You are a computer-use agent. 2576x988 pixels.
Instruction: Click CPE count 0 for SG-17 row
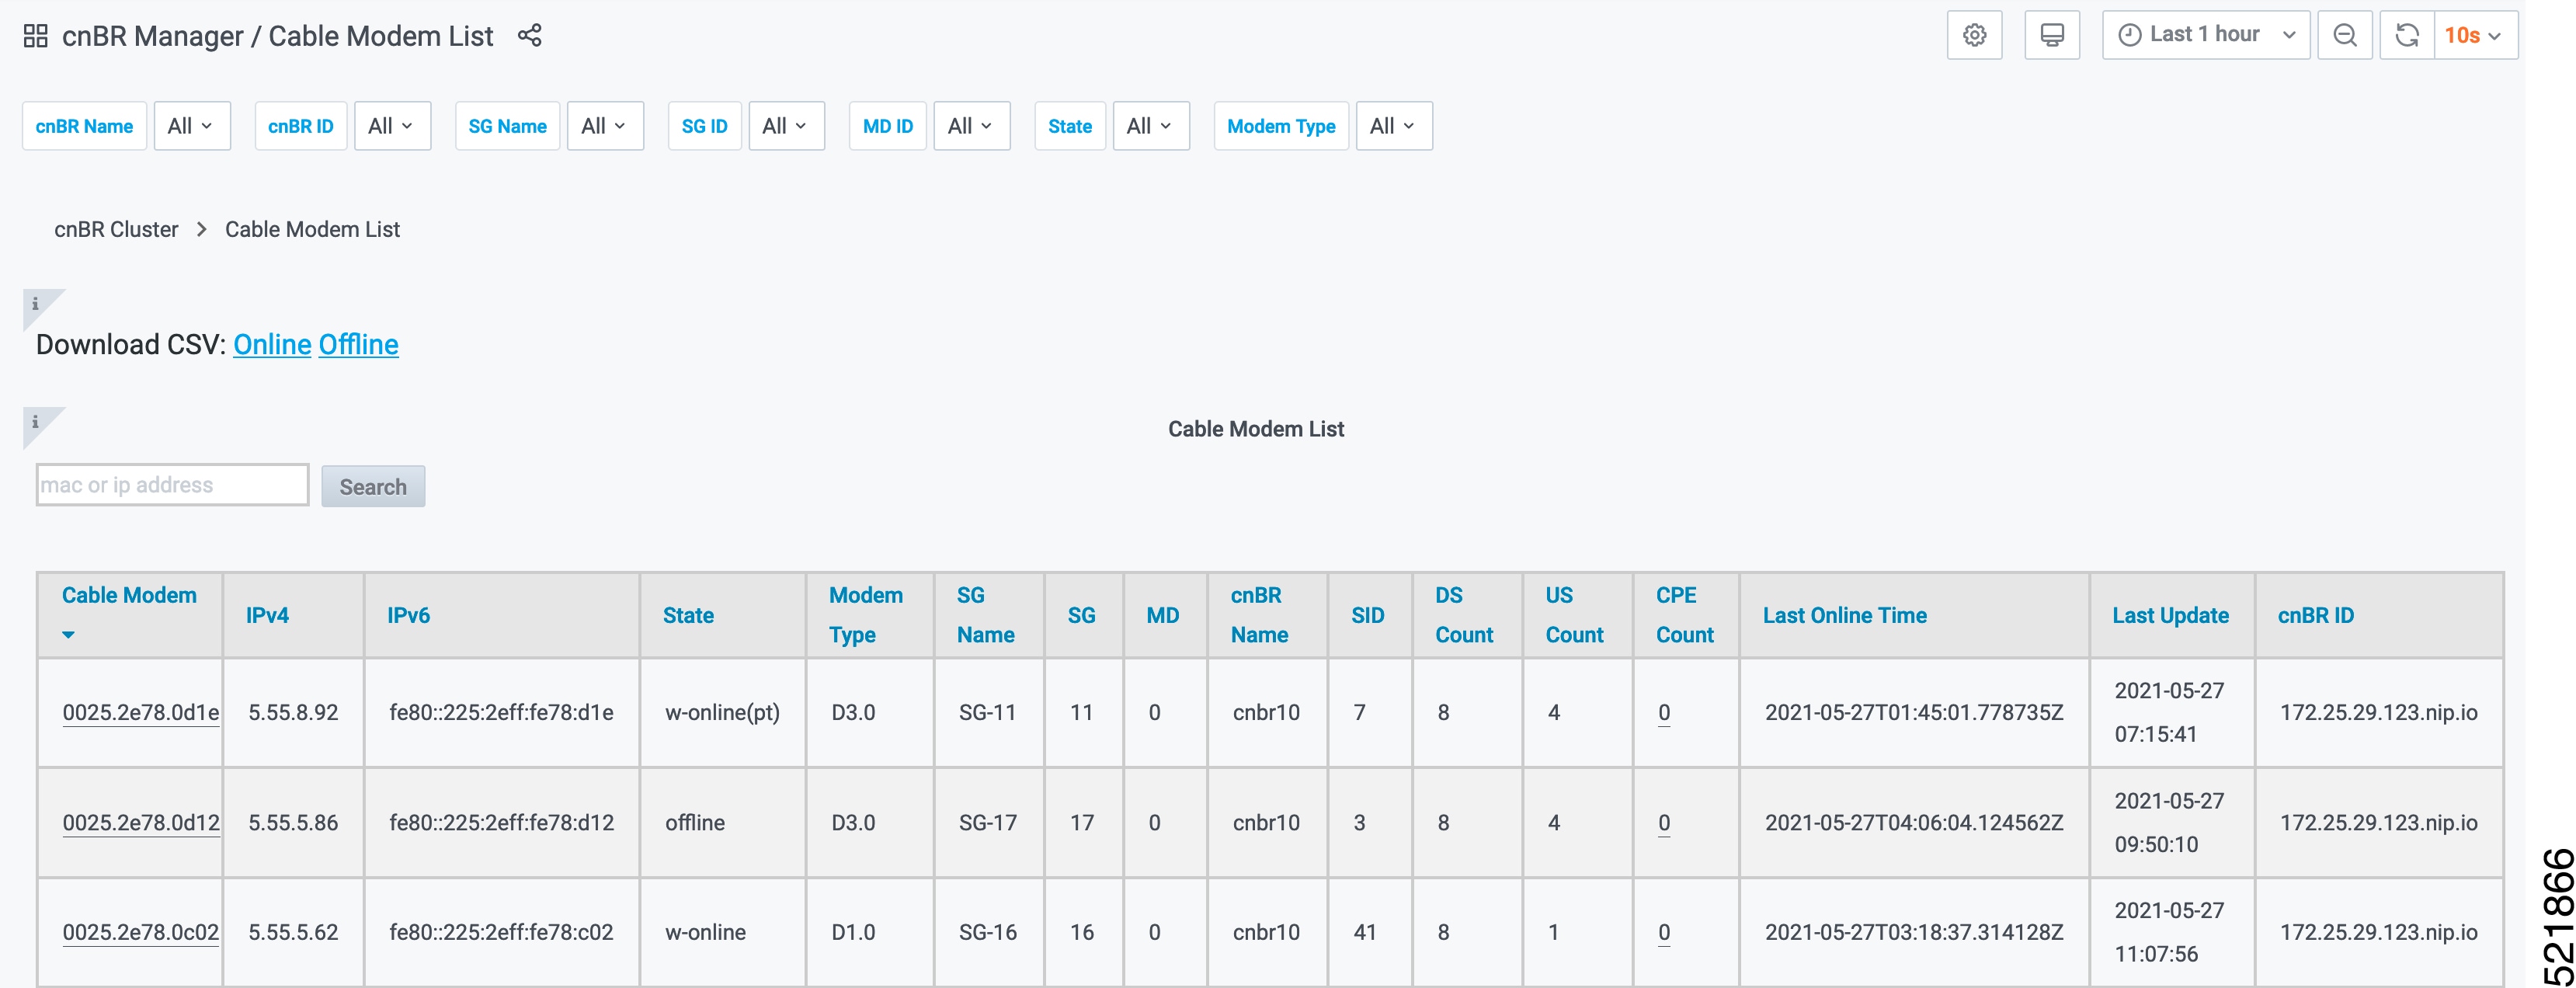(x=1664, y=823)
